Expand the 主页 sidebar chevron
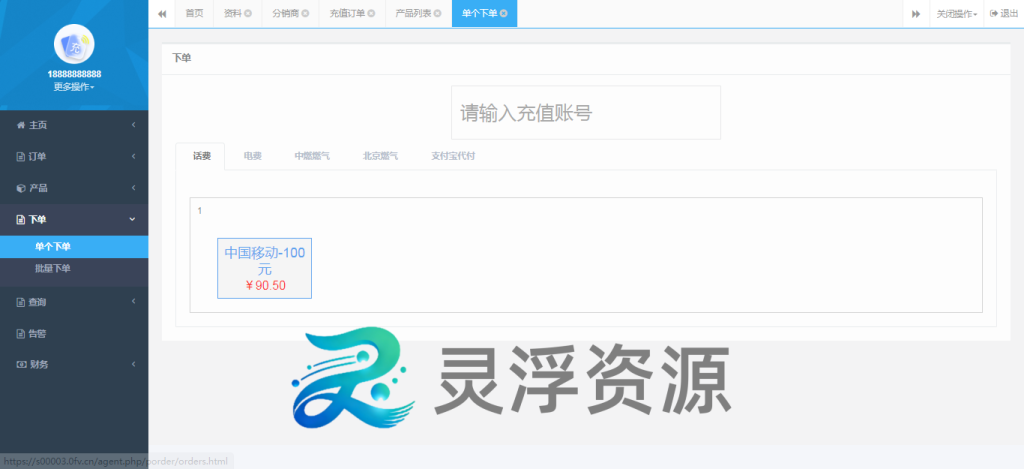The image size is (1024, 469). coord(133,125)
